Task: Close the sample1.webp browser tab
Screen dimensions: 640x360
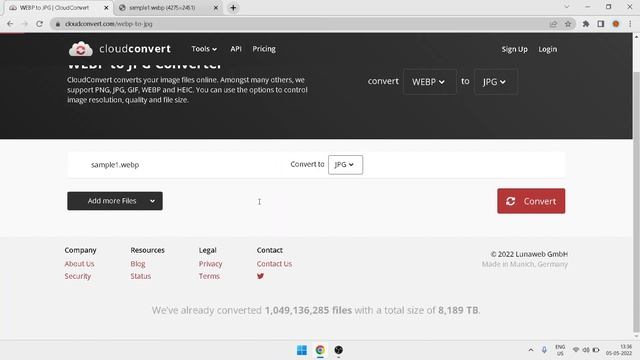Action: [x=216, y=8]
